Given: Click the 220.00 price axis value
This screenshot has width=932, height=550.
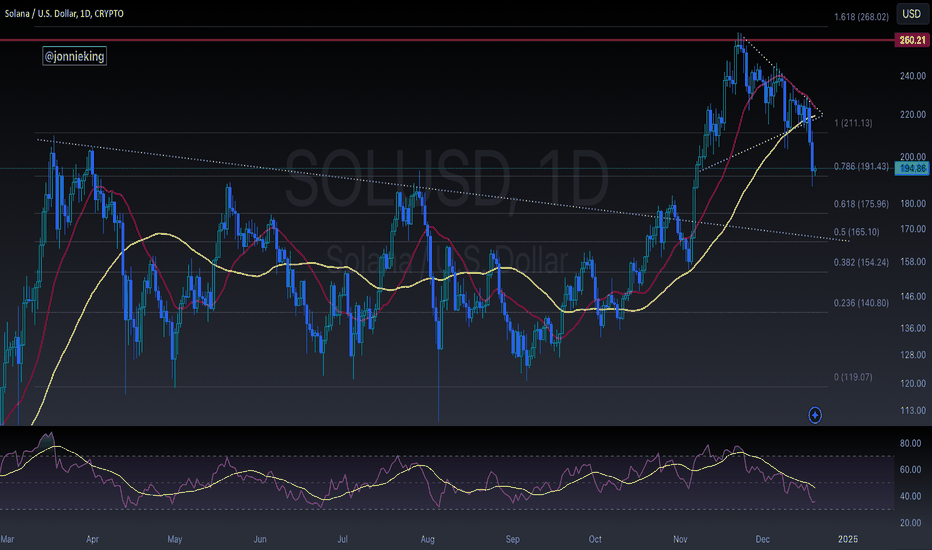Looking at the screenshot, I should coord(913,115).
